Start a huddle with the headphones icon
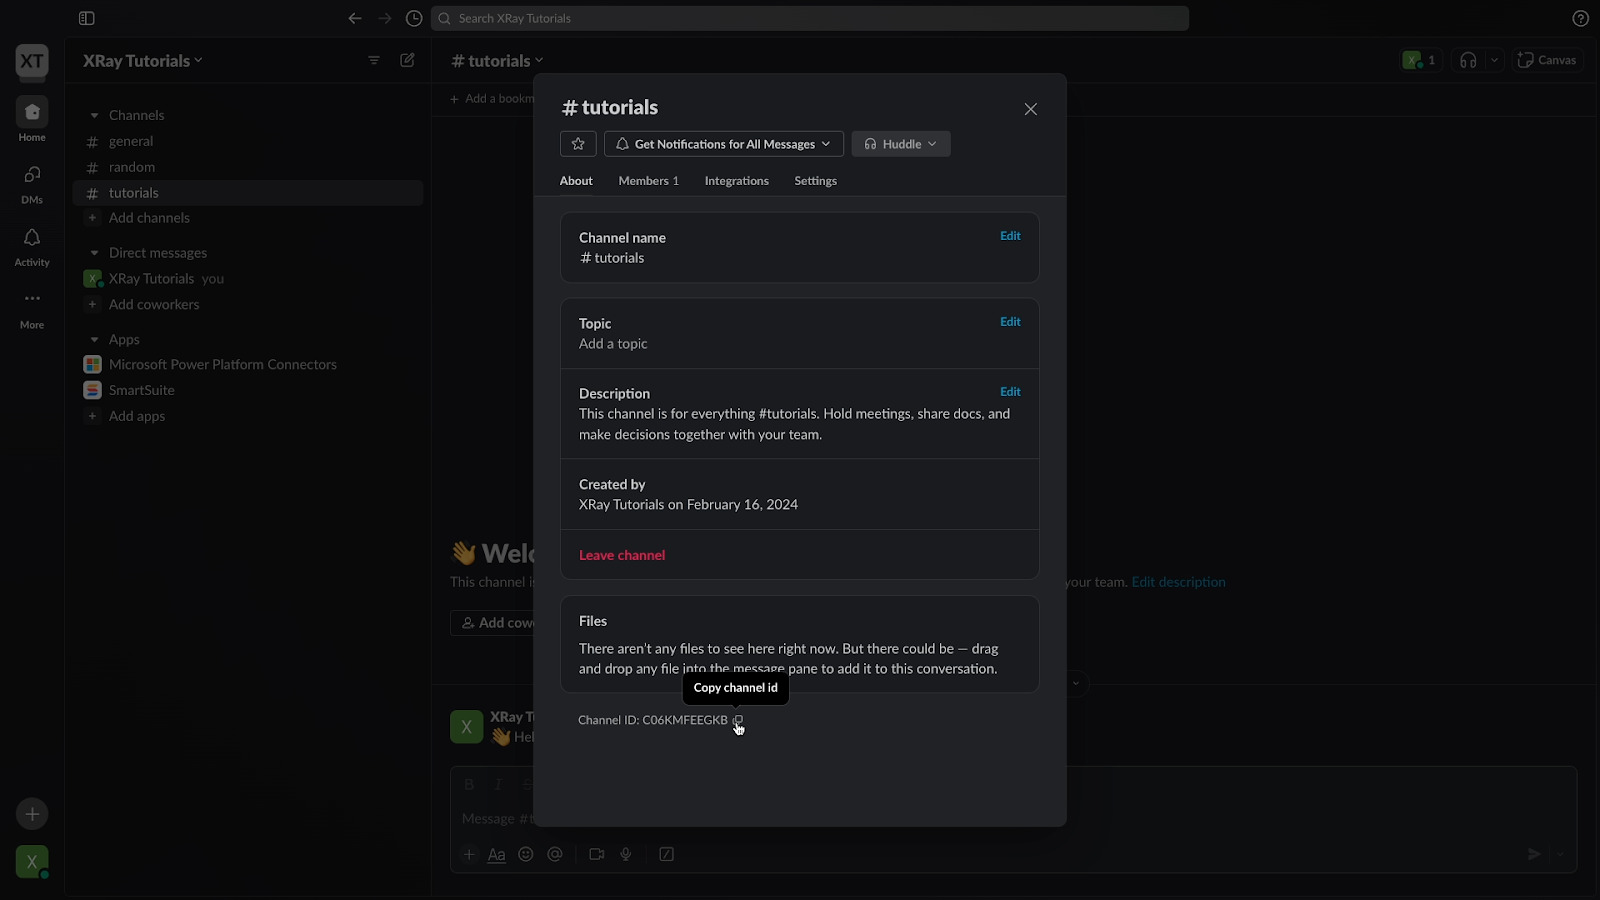This screenshot has width=1600, height=900. [x=1468, y=60]
